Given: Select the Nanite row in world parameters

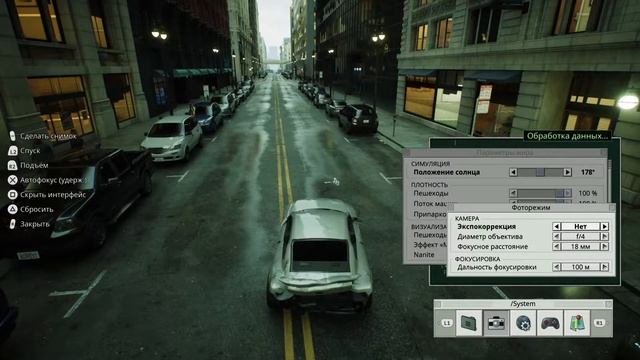Looking at the screenshot, I should pos(424,254).
